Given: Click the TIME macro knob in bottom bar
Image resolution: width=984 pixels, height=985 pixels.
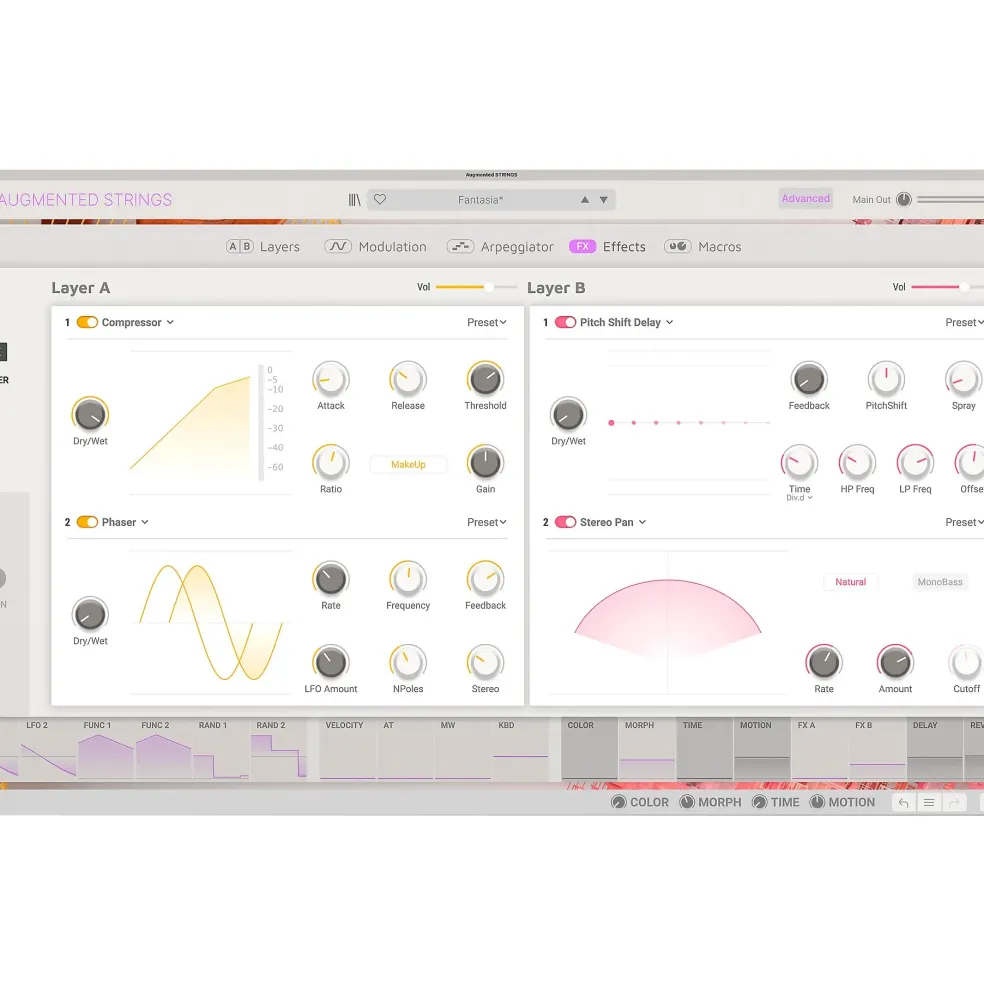Looking at the screenshot, I should (x=760, y=802).
